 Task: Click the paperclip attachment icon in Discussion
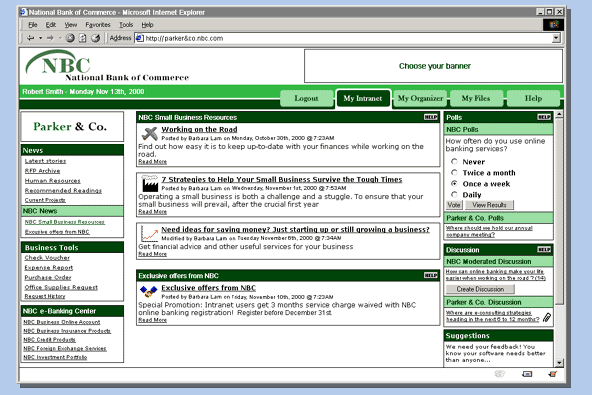click(x=547, y=317)
